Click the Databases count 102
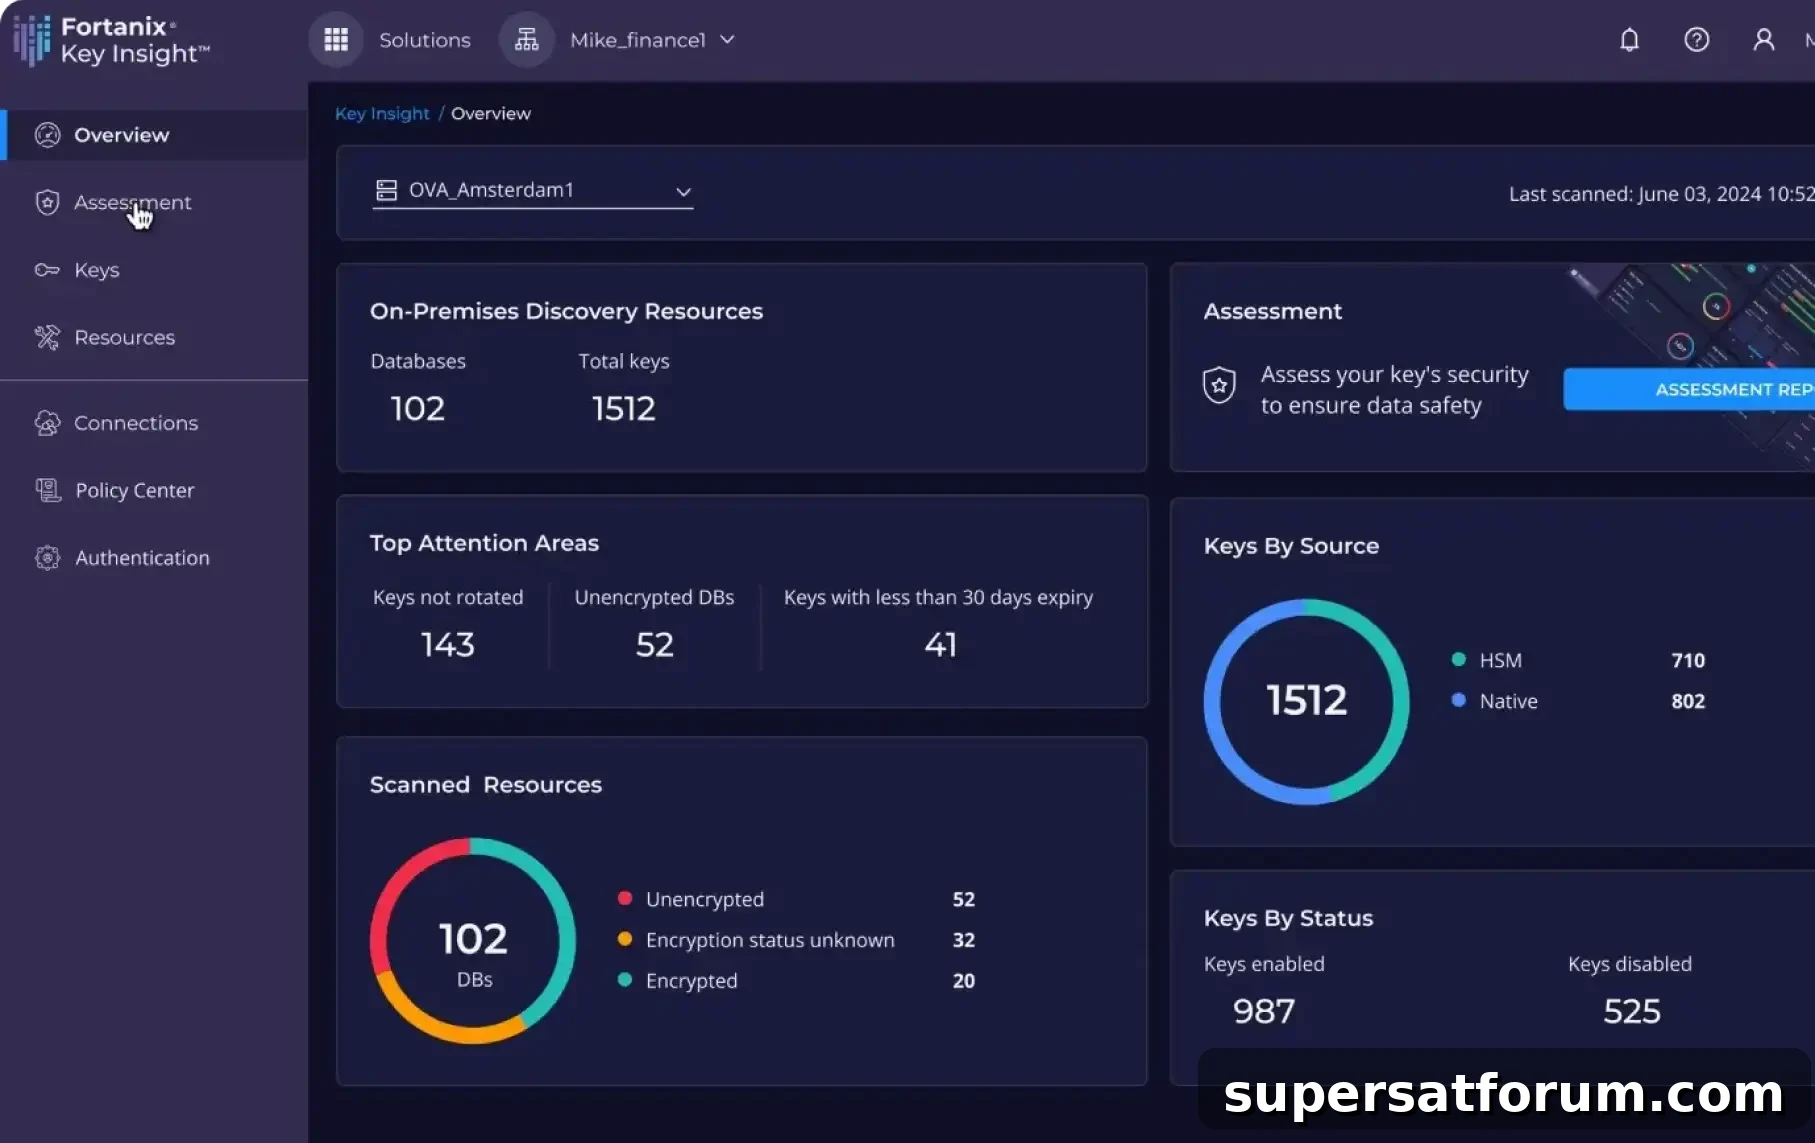The height and width of the screenshot is (1143, 1815). 418,409
